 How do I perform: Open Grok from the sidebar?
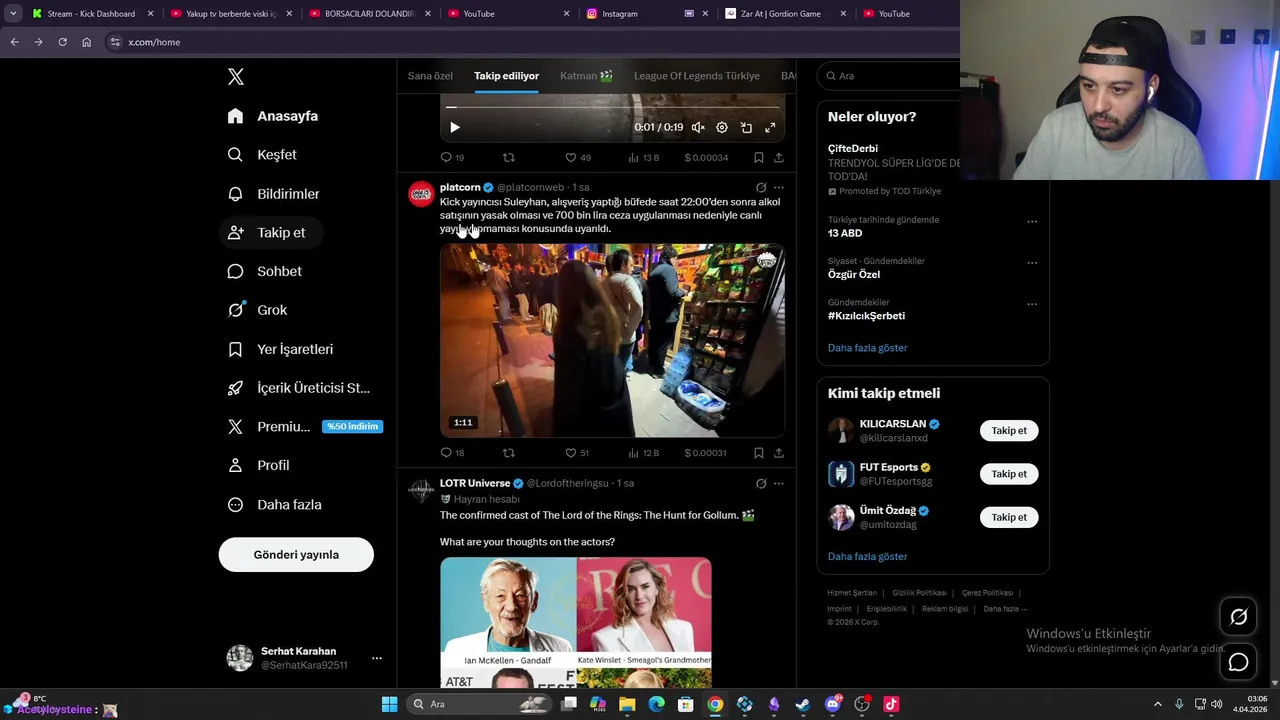[x=257, y=310]
